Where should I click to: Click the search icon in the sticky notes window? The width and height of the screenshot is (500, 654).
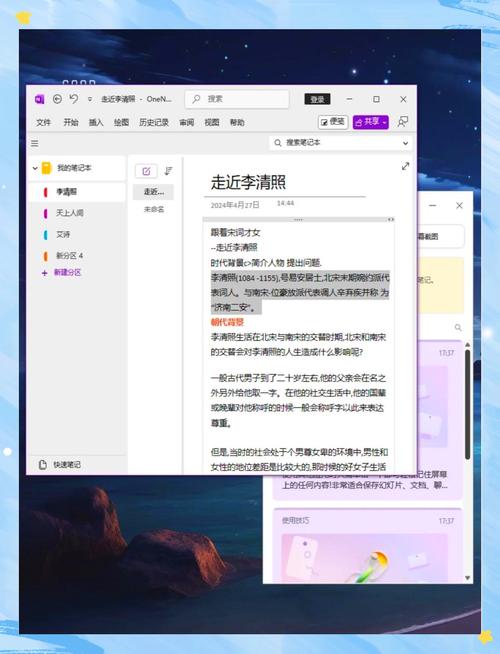click(x=458, y=327)
